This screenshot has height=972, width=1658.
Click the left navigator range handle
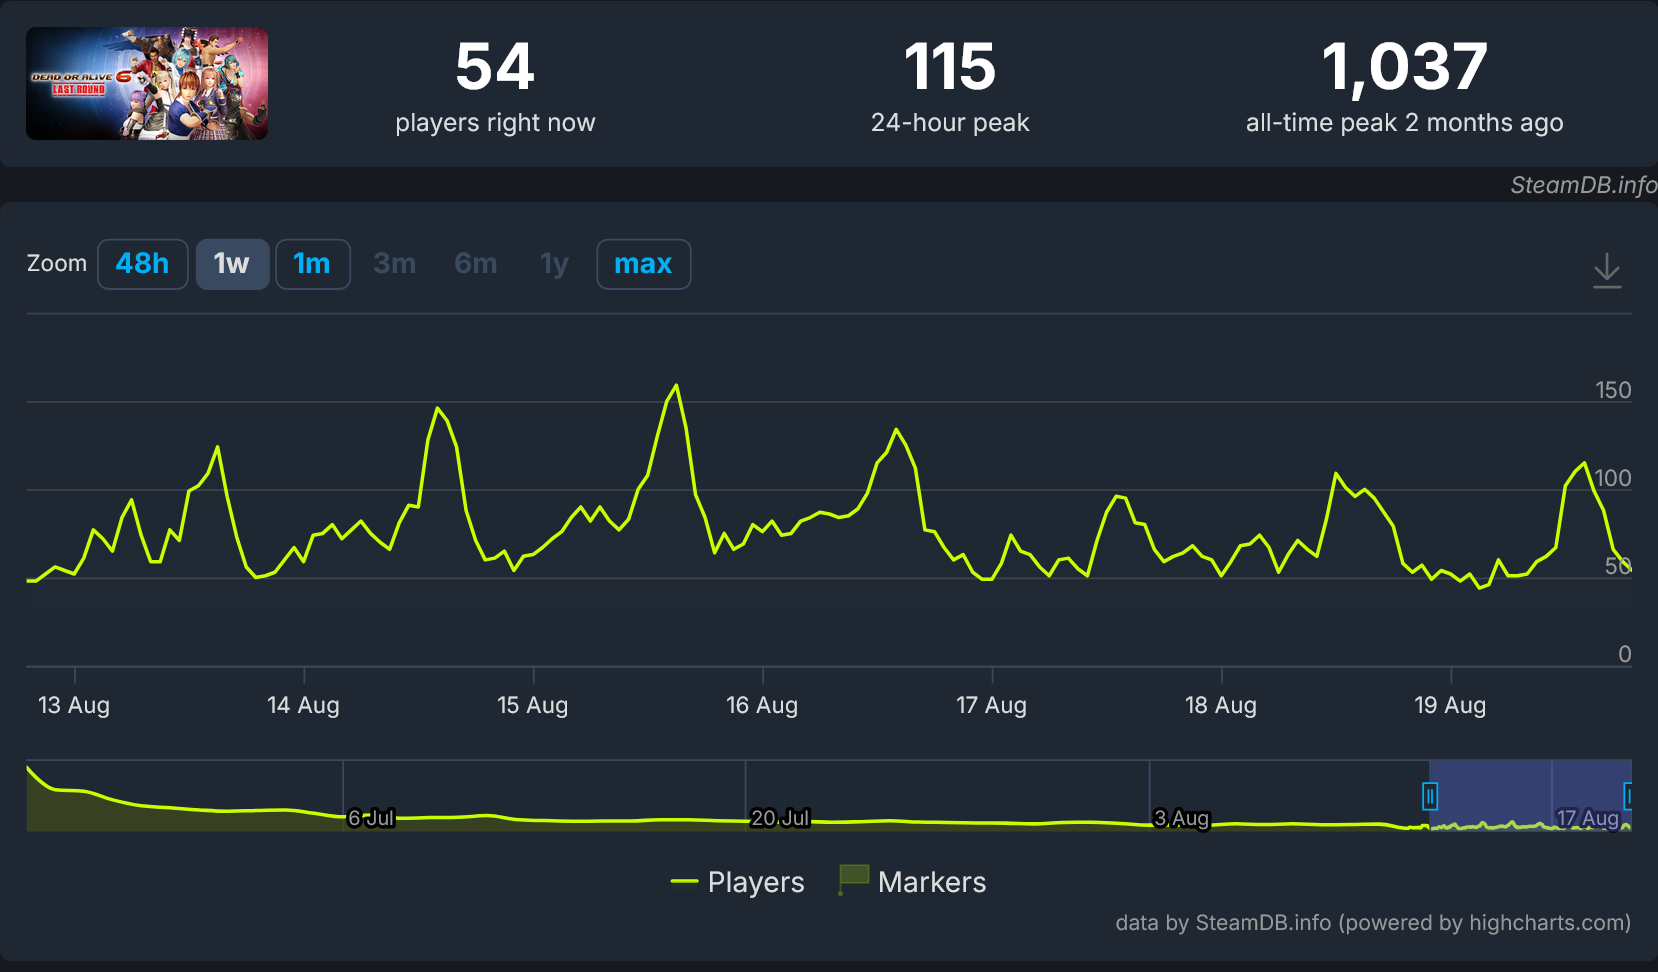(x=1430, y=796)
